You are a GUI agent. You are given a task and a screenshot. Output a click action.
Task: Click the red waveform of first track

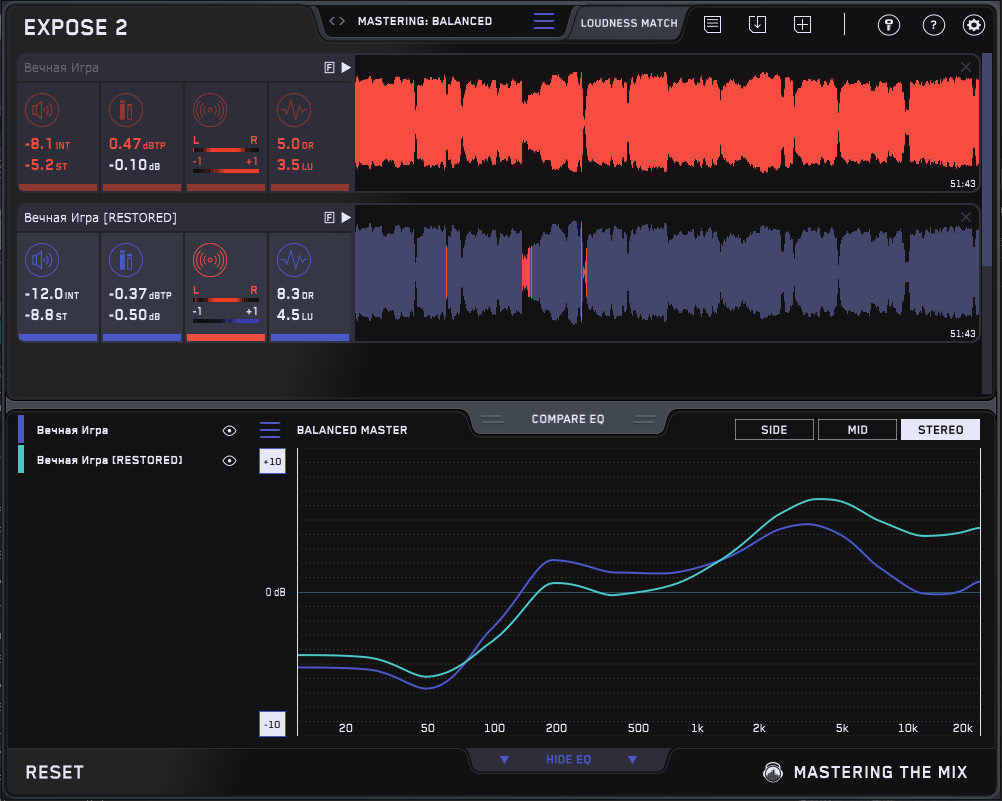click(667, 123)
